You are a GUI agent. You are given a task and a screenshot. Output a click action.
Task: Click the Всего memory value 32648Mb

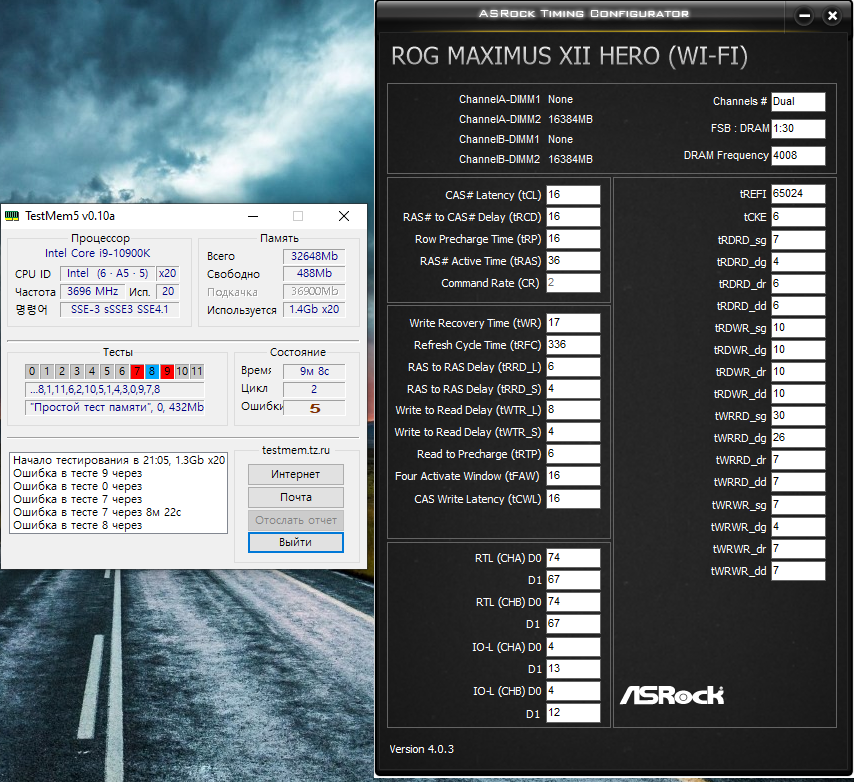point(314,256)
